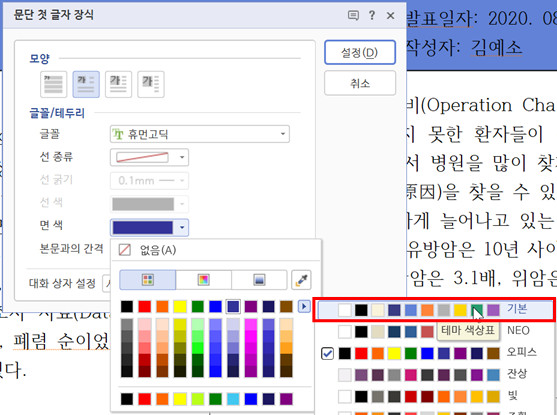Click 작성자 김예소 text in document

[x=464, y=47]
